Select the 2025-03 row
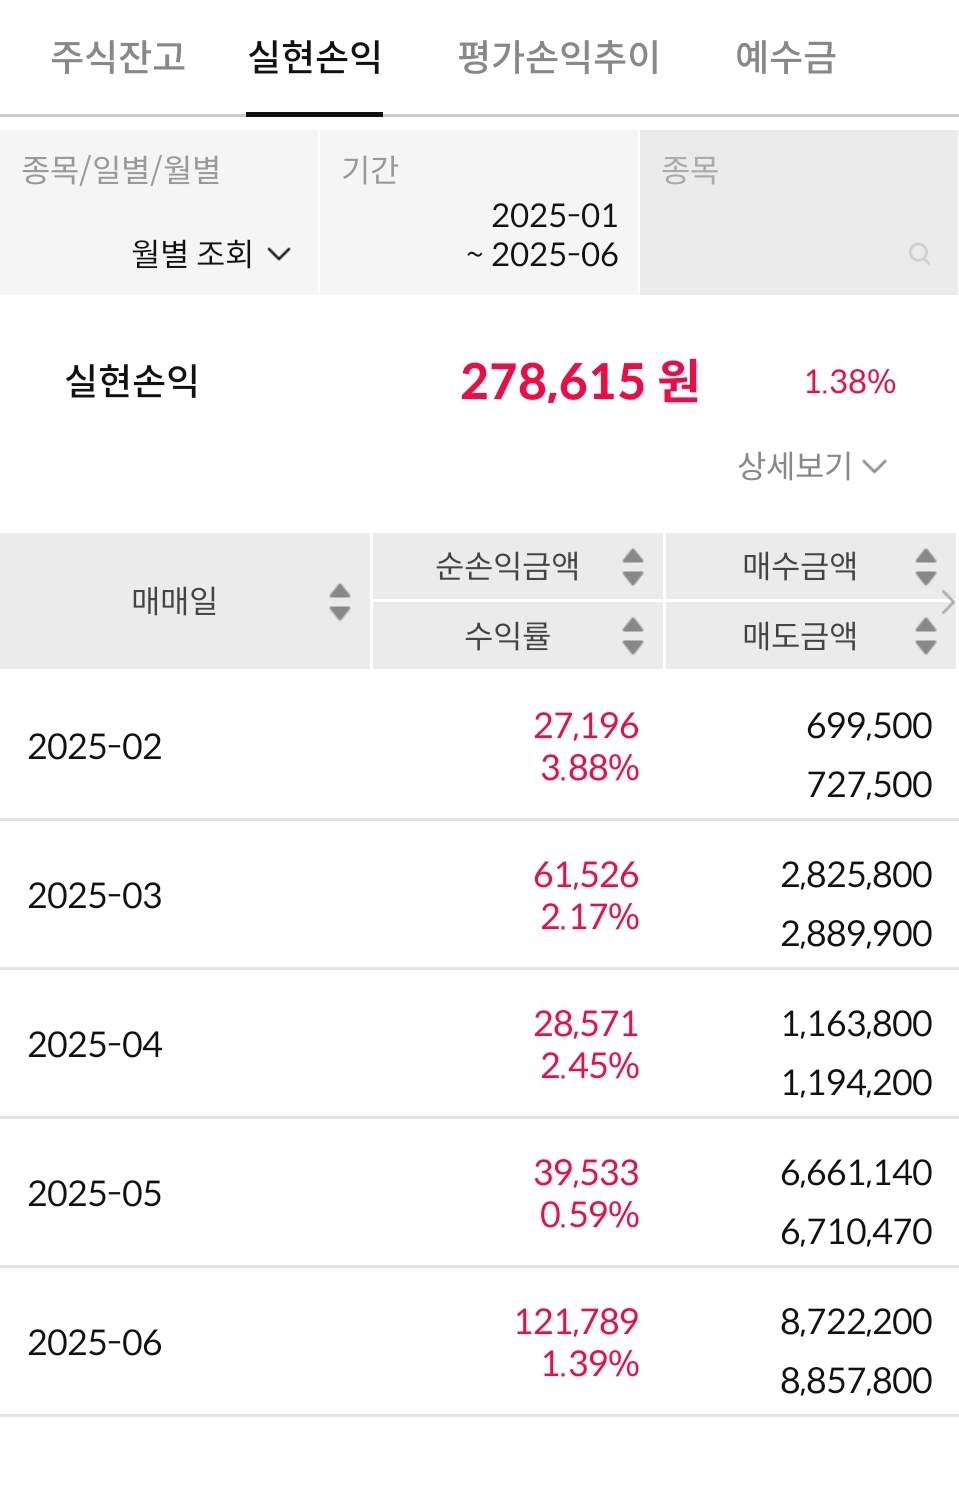Viewport: 959px width, 1493px height. click(x=479, y=895)
